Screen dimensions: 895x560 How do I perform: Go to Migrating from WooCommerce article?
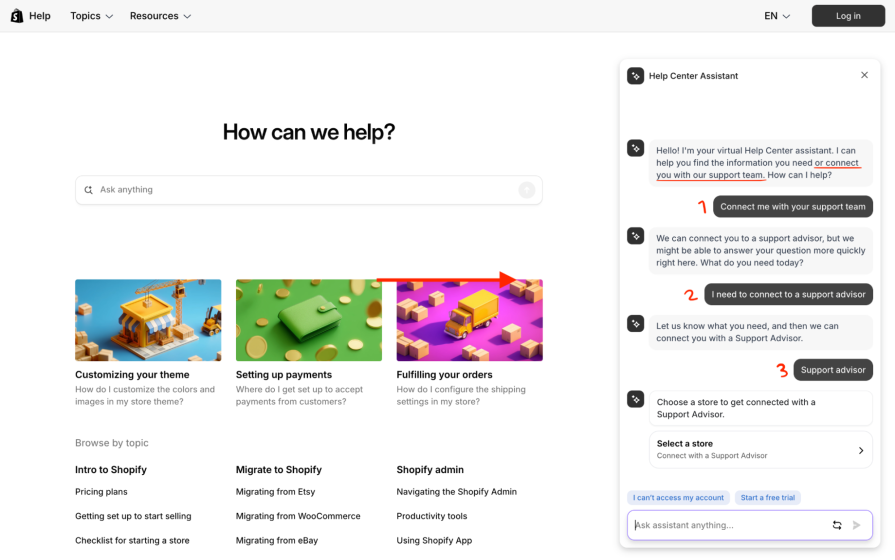(298, 516)
